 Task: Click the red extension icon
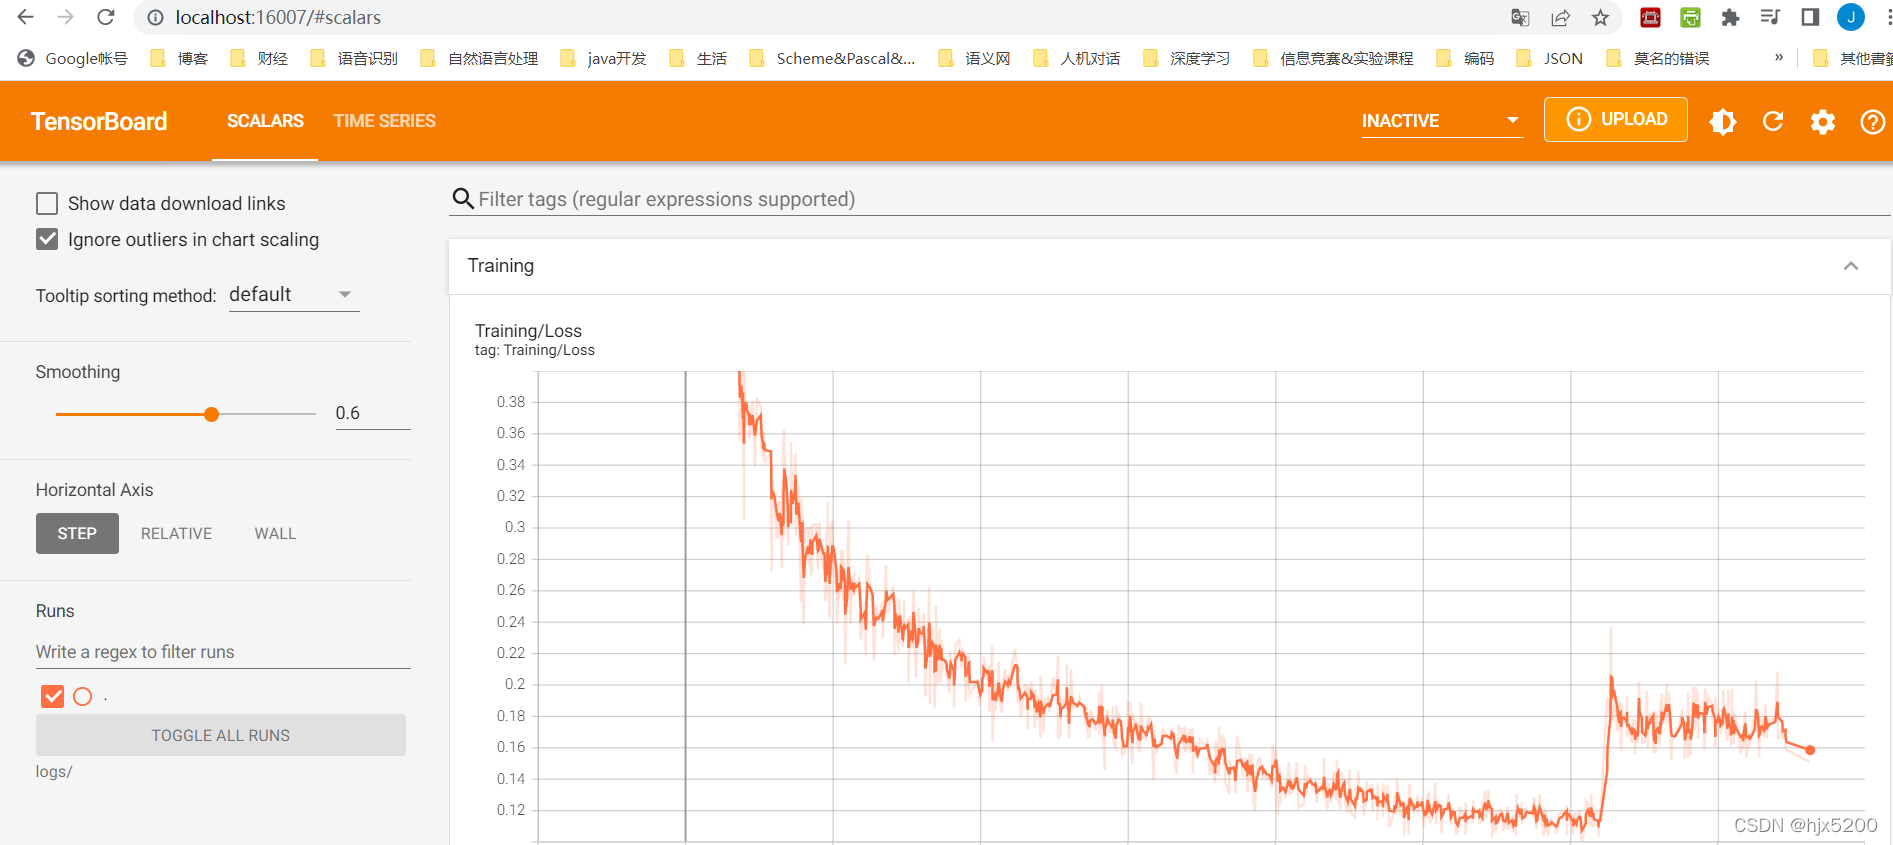pyautogui.click(x=1651, y=17)
